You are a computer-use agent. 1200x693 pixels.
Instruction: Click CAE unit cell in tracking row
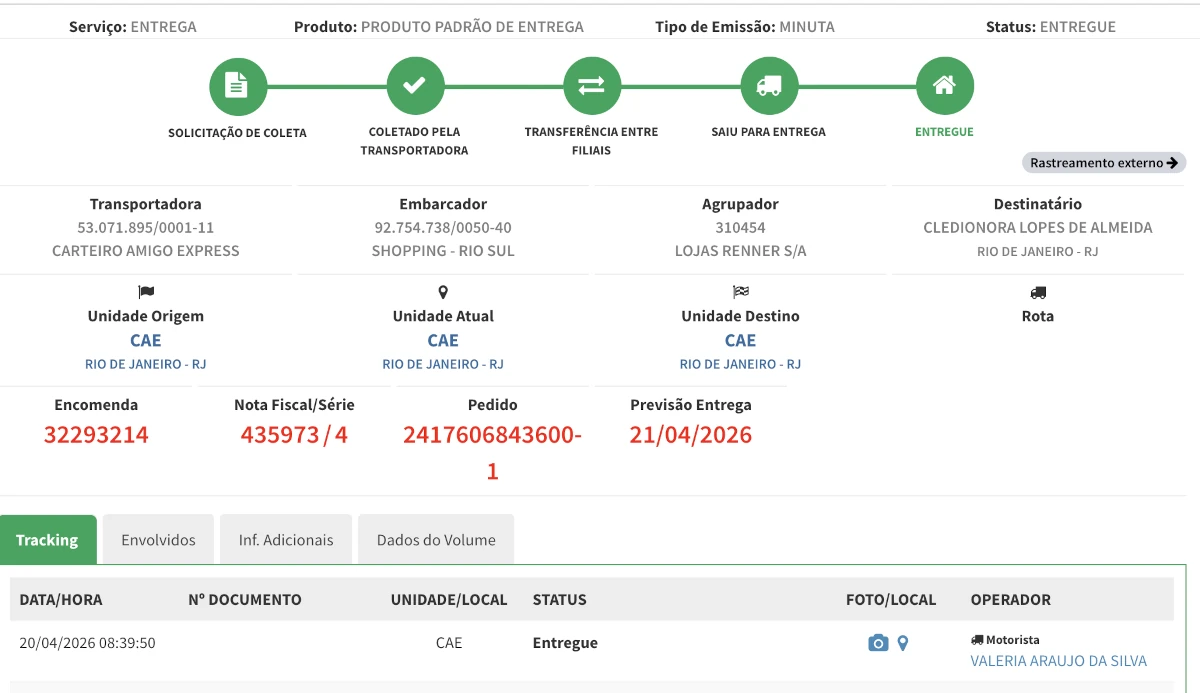pyautogui.click(x=449, y=643)
